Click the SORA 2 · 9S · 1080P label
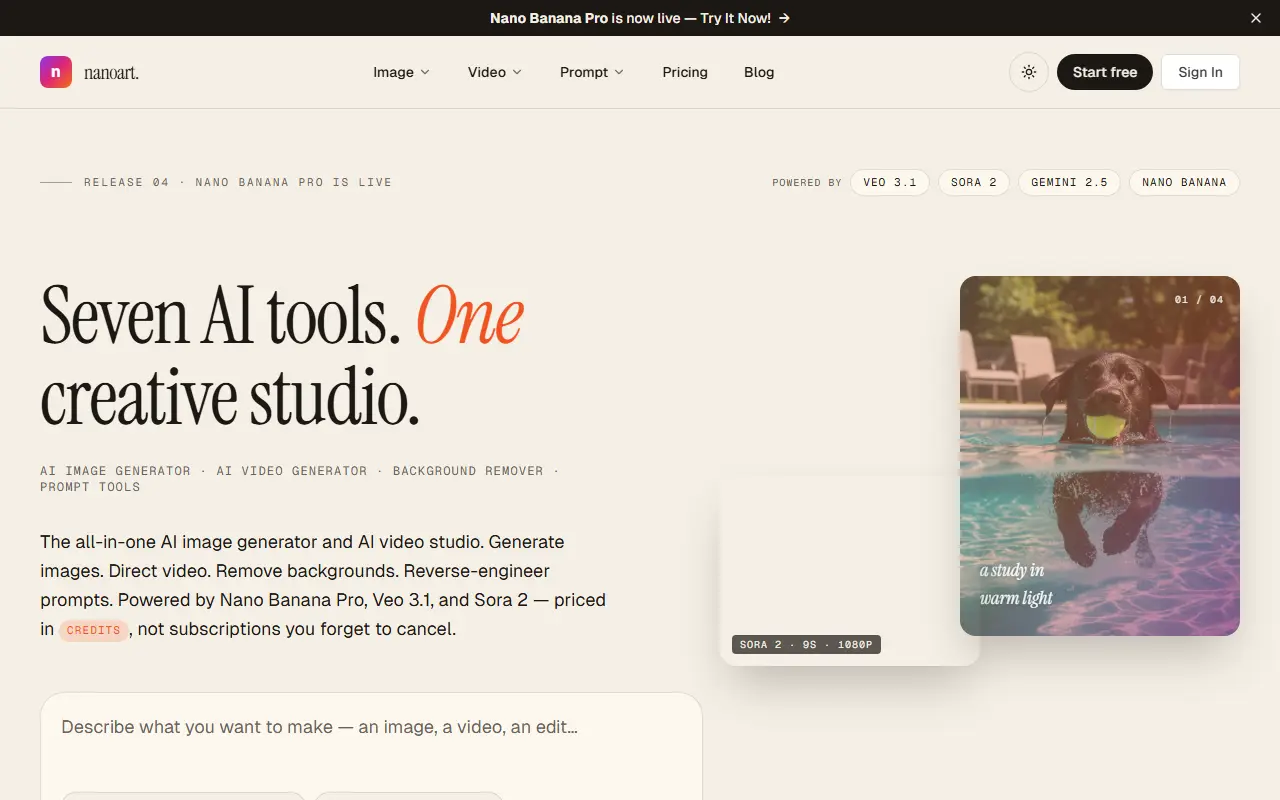The image size is (1280, 800). coord(806,645)
